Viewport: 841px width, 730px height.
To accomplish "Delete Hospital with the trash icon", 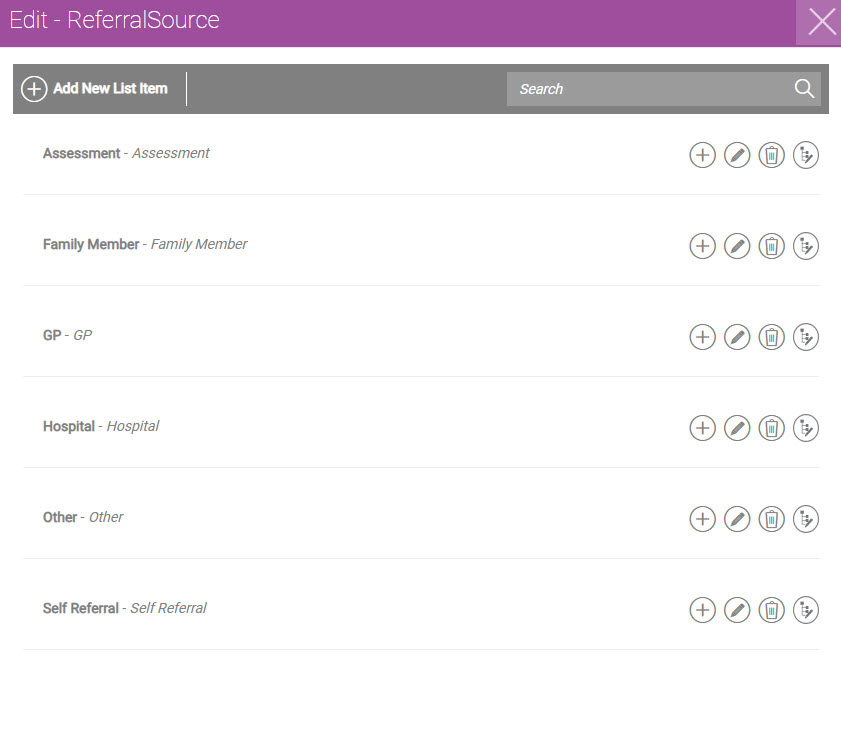I will (x=771, y=428).
